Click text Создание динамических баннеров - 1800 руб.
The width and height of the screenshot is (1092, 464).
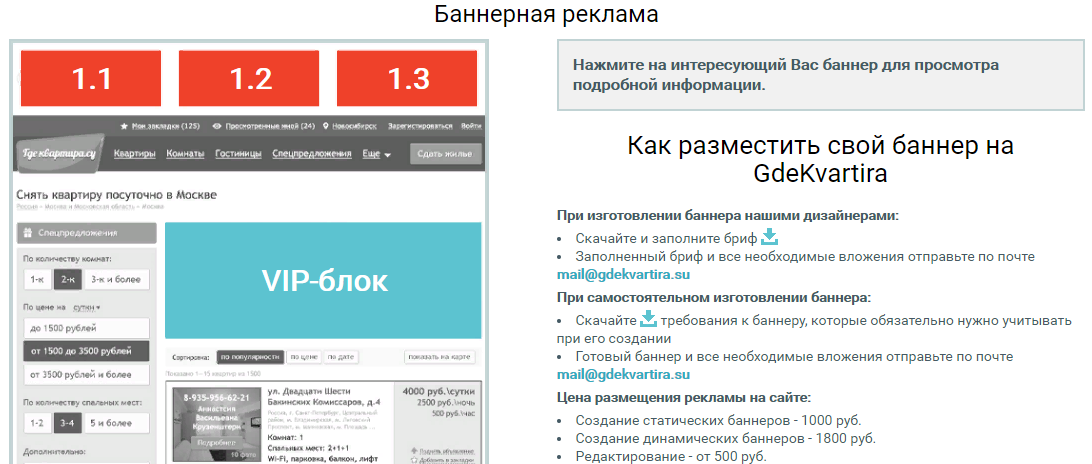tap(726, 438)
